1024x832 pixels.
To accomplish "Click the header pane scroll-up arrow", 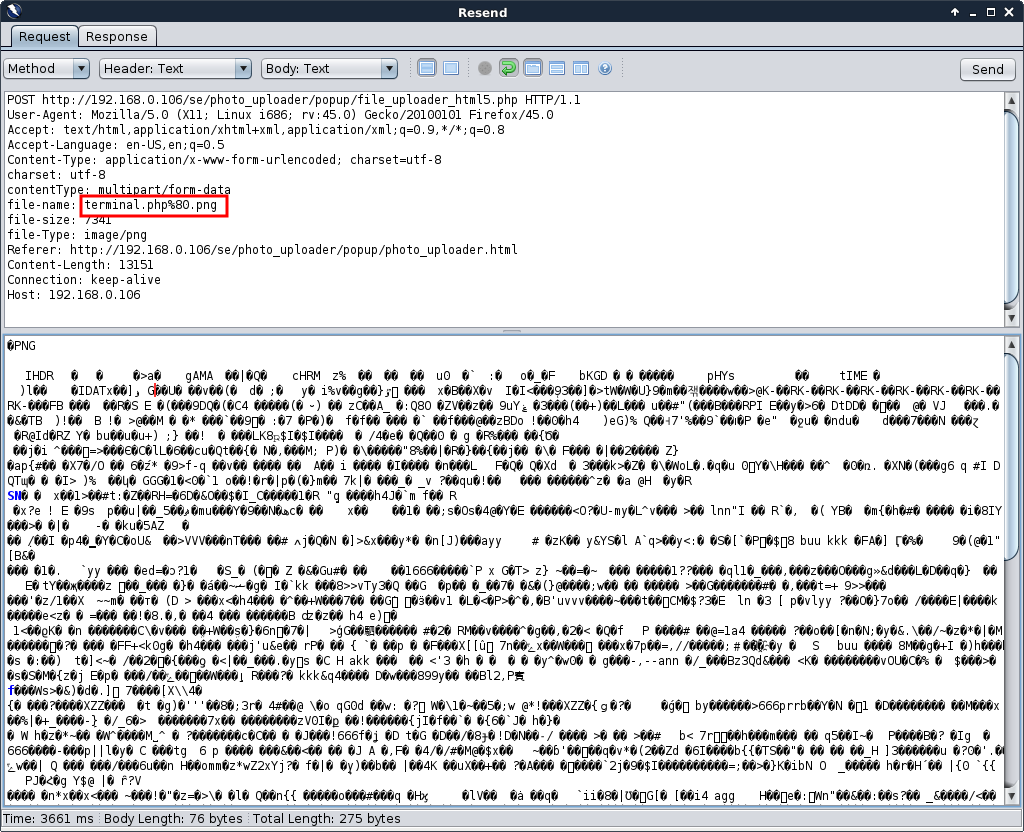I will [x=1011, y=100].
